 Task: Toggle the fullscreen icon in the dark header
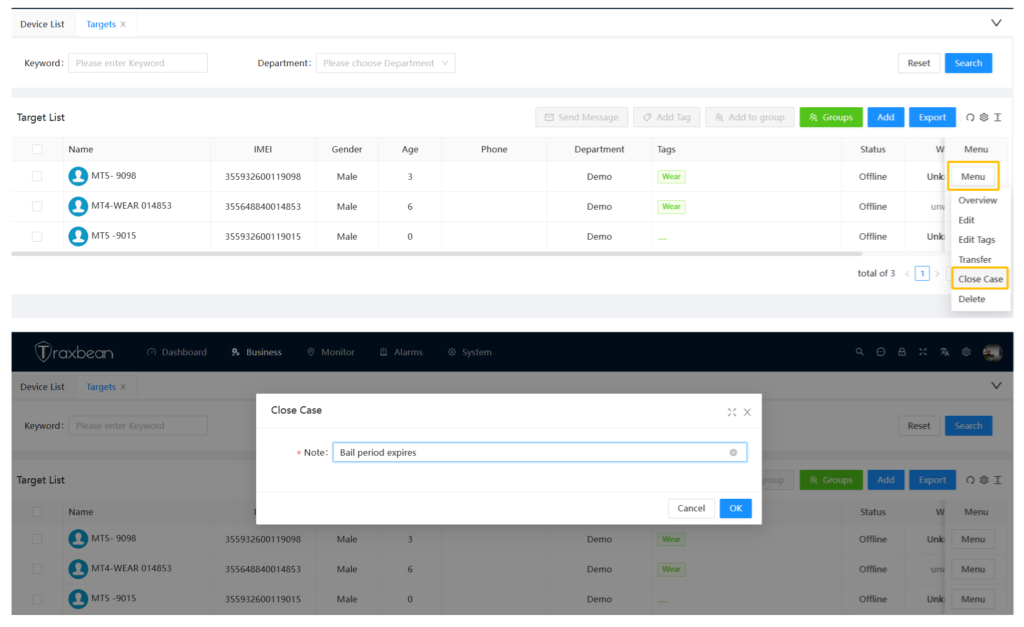pyautogui.click(x=923, y=352)
